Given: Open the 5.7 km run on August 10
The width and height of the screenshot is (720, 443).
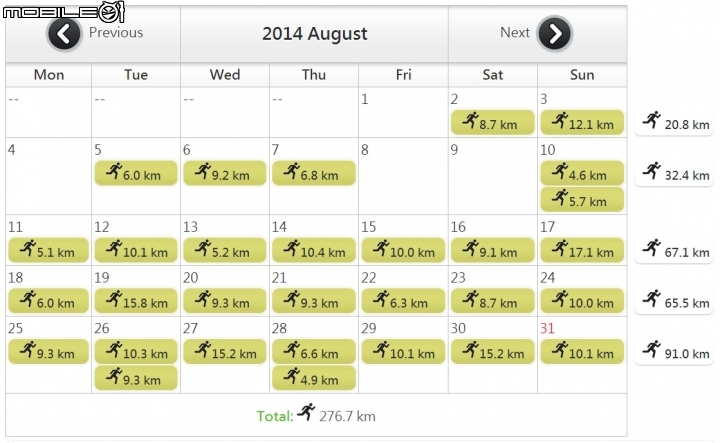Looking at the screenshot, I should (582, 200).
